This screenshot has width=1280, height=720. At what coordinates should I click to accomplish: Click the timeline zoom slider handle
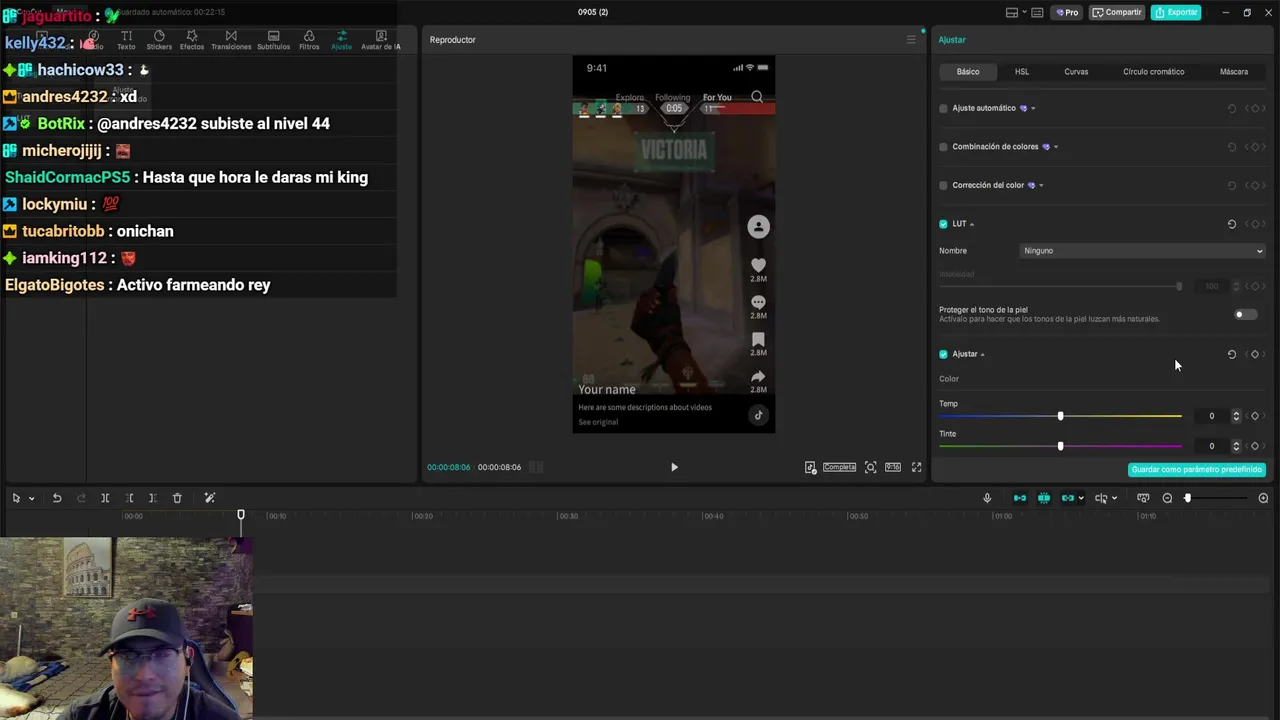[1188, 498]
